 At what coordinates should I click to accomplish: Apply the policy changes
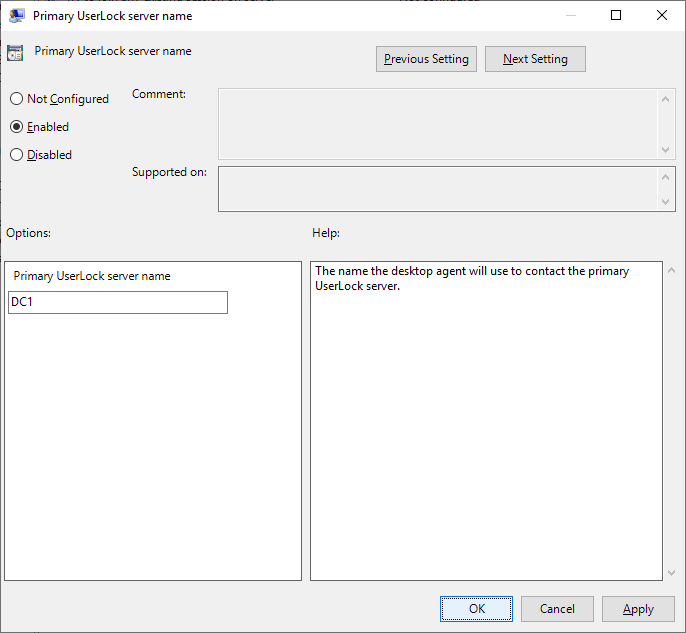638,609
